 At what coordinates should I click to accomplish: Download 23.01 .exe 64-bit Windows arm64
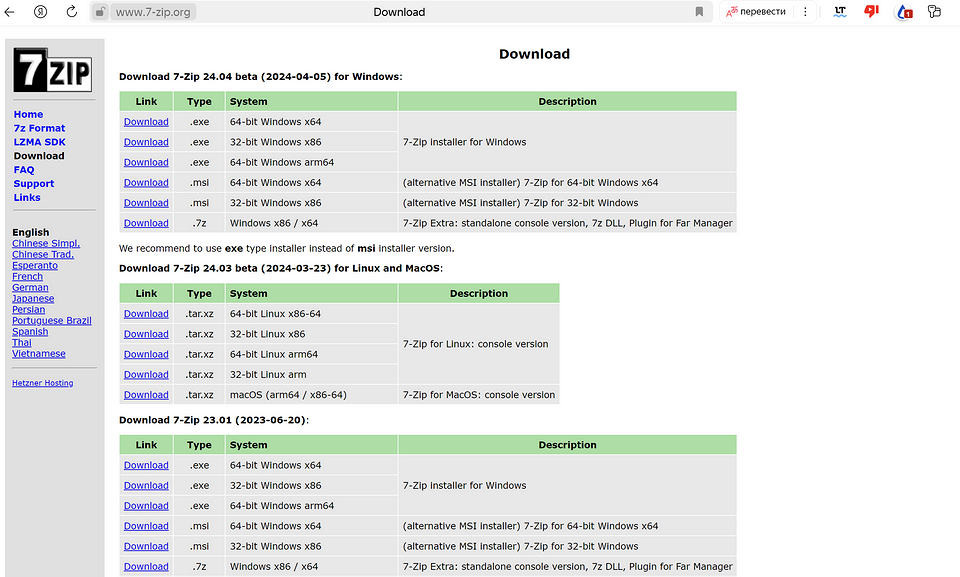(x=146, y=506)
